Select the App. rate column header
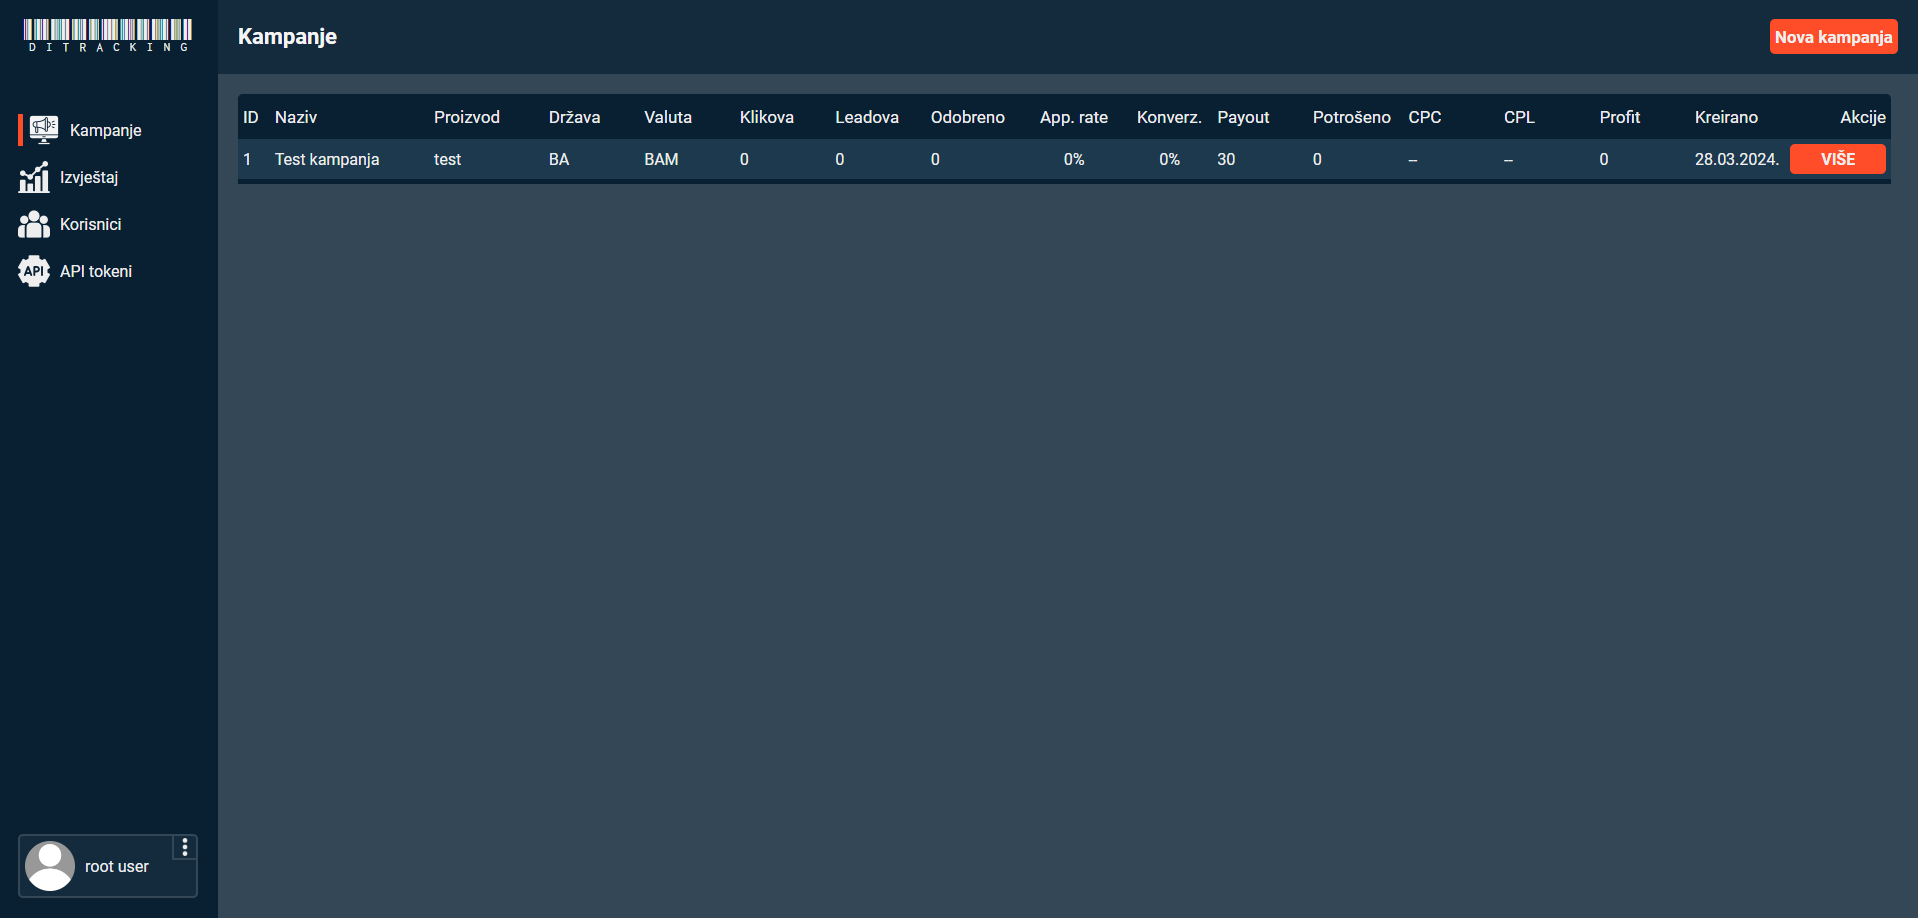The height and width of the screenshot is (918, 1918). point(1074,117)
